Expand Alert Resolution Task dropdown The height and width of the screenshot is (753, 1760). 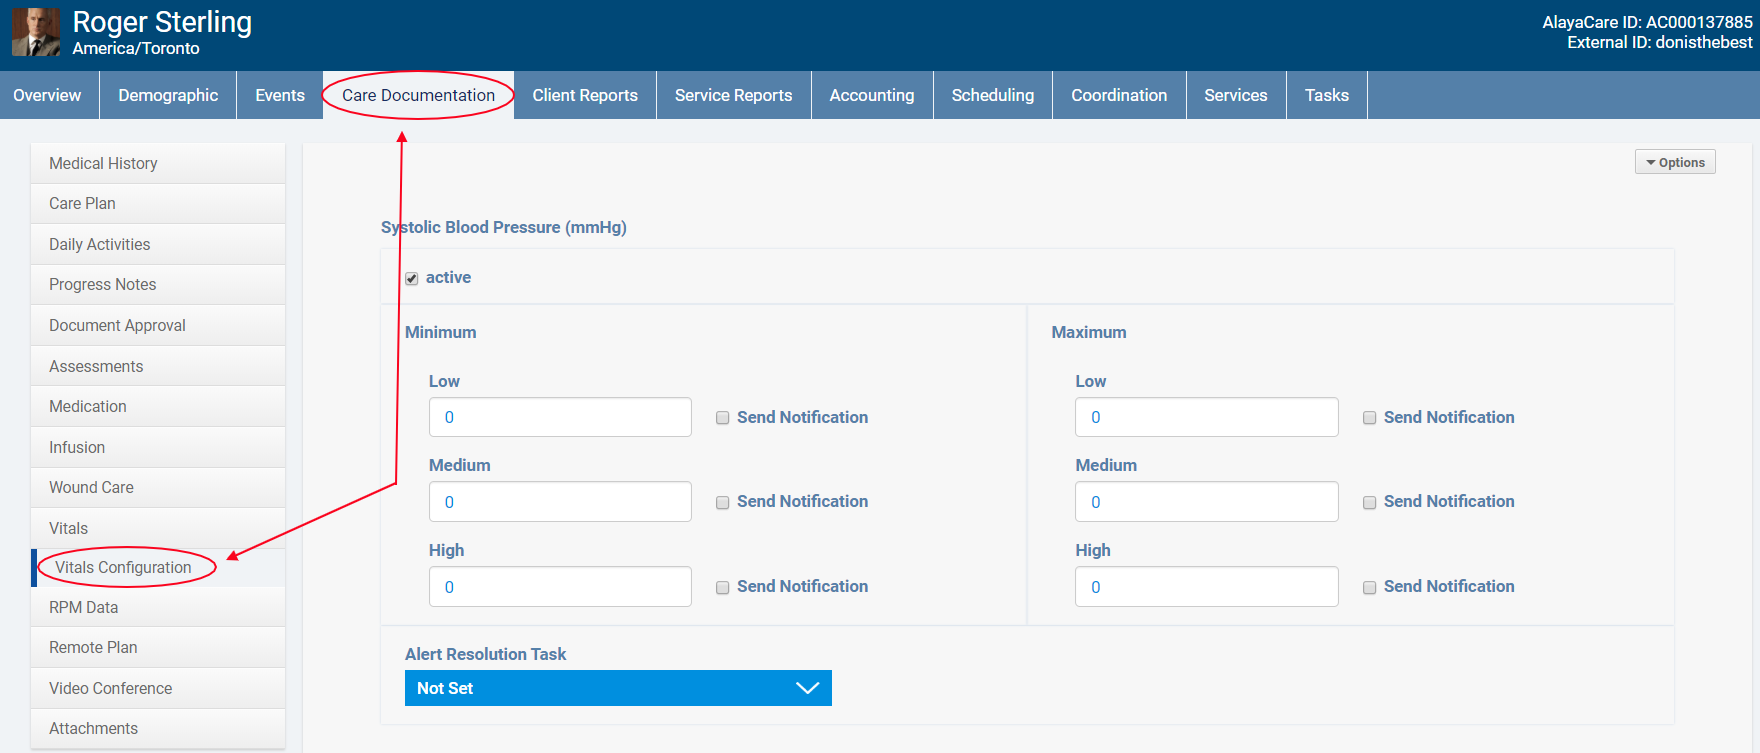[x=617, y=688]
